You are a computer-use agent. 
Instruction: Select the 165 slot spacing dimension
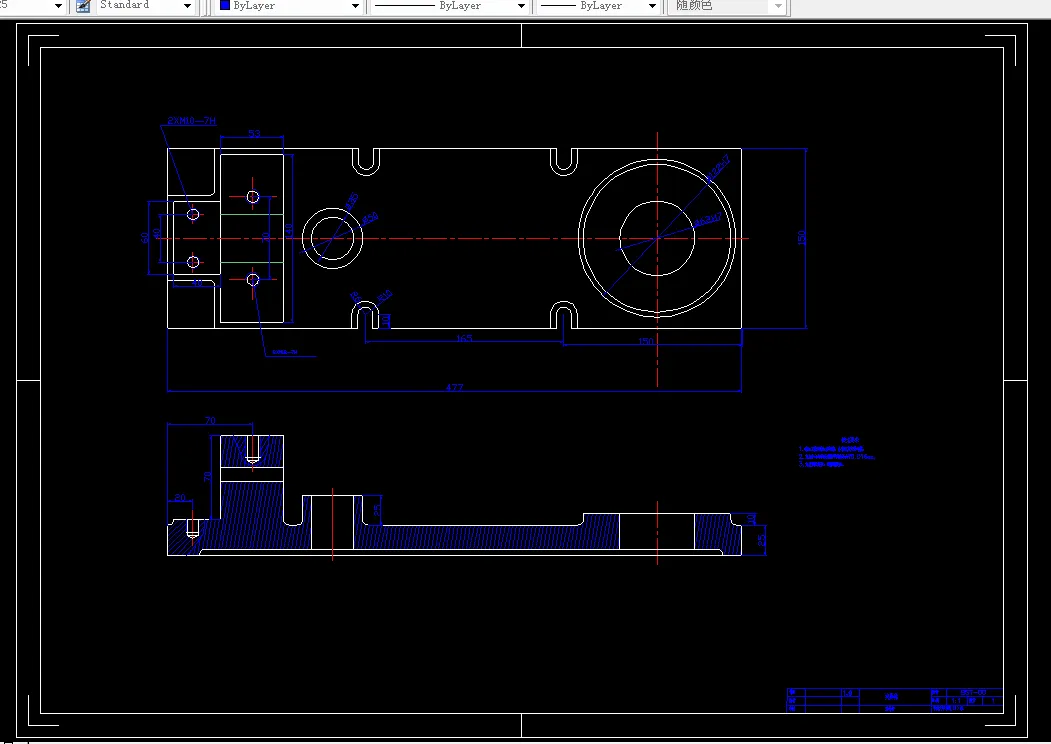(x=465, y=338)
